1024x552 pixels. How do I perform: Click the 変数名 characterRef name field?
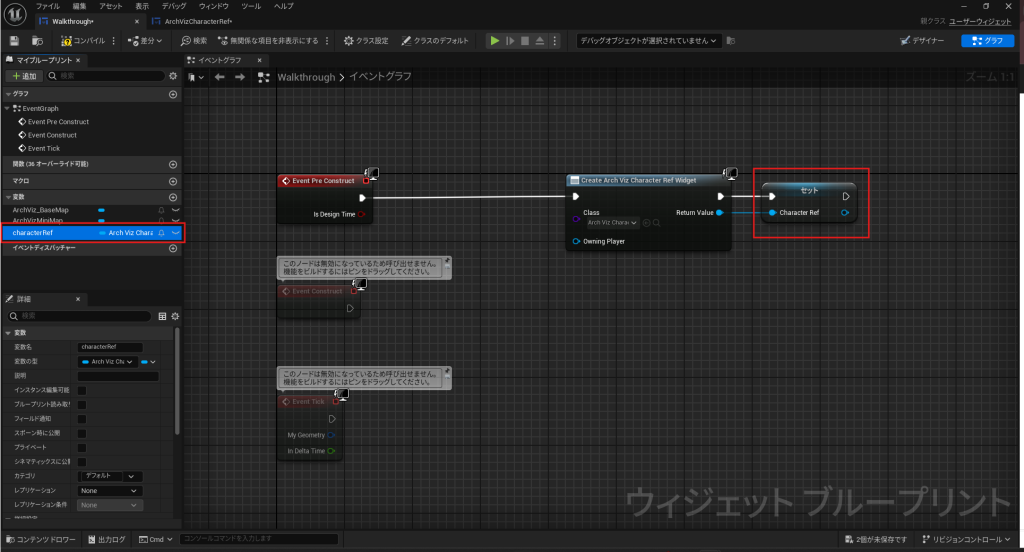[110, 347]
